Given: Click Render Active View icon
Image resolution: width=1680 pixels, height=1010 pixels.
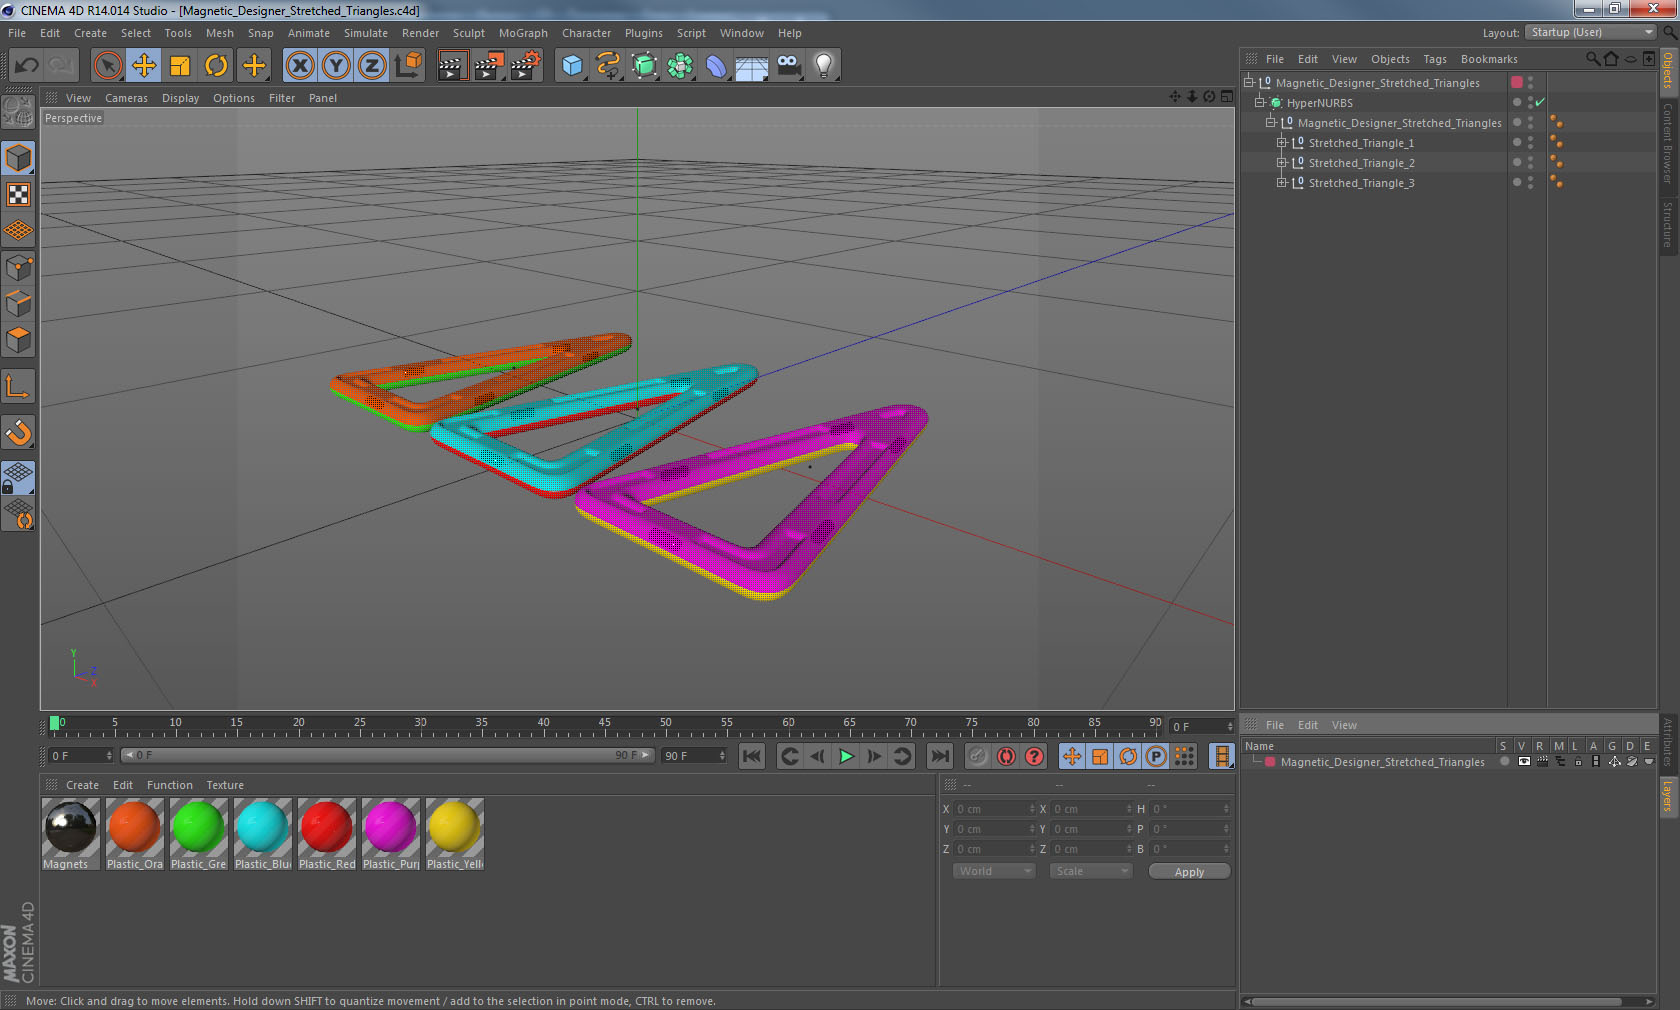Looking at the screenshot, I should 452,66.
